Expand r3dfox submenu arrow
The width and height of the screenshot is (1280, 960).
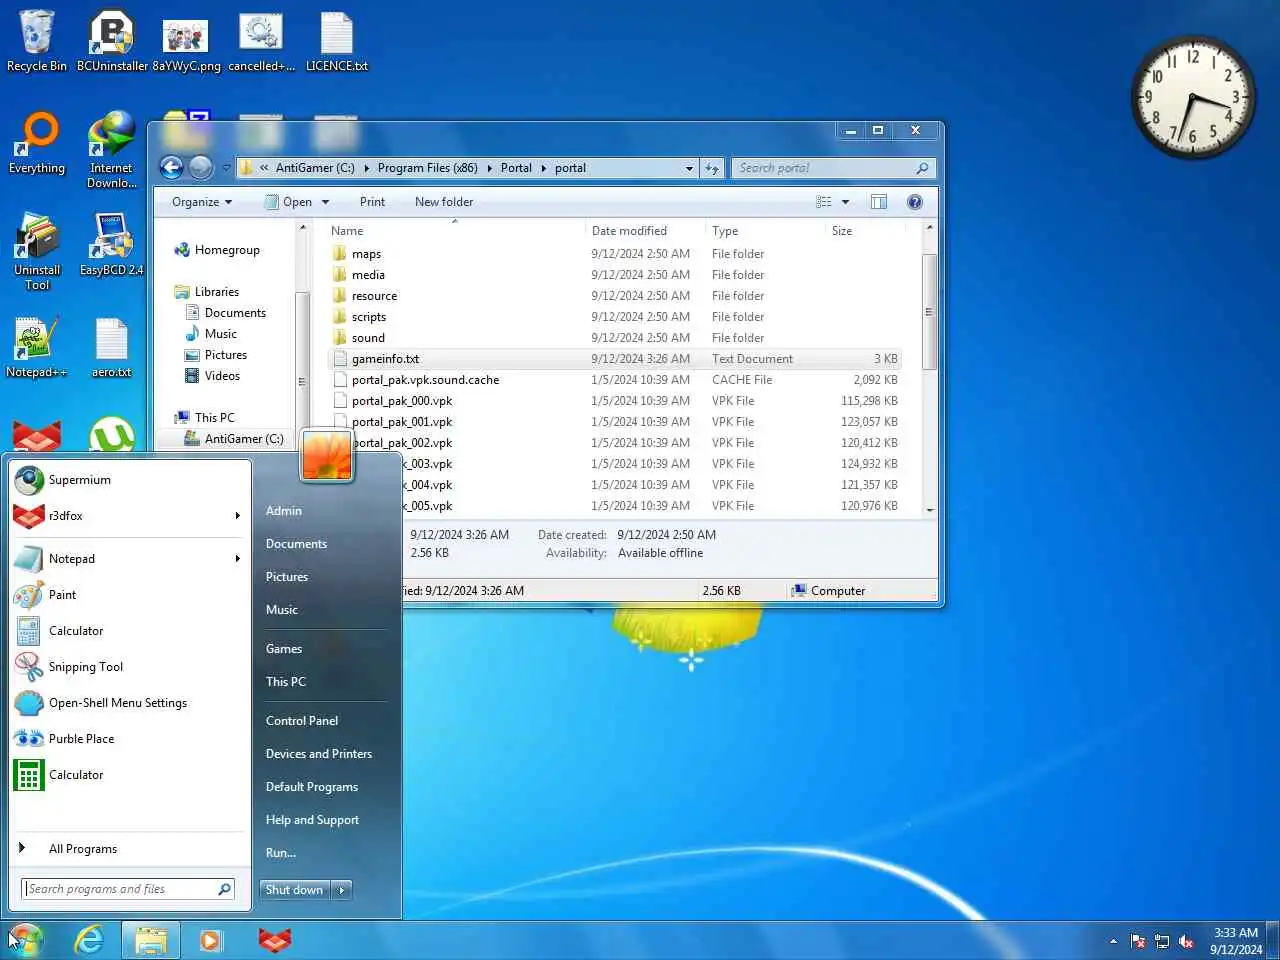(x=238, y=516)
